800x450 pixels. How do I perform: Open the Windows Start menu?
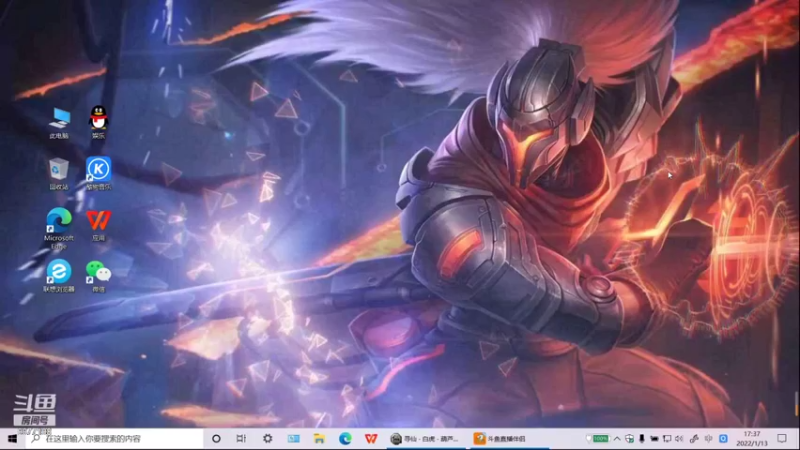[x=12, y=439]
